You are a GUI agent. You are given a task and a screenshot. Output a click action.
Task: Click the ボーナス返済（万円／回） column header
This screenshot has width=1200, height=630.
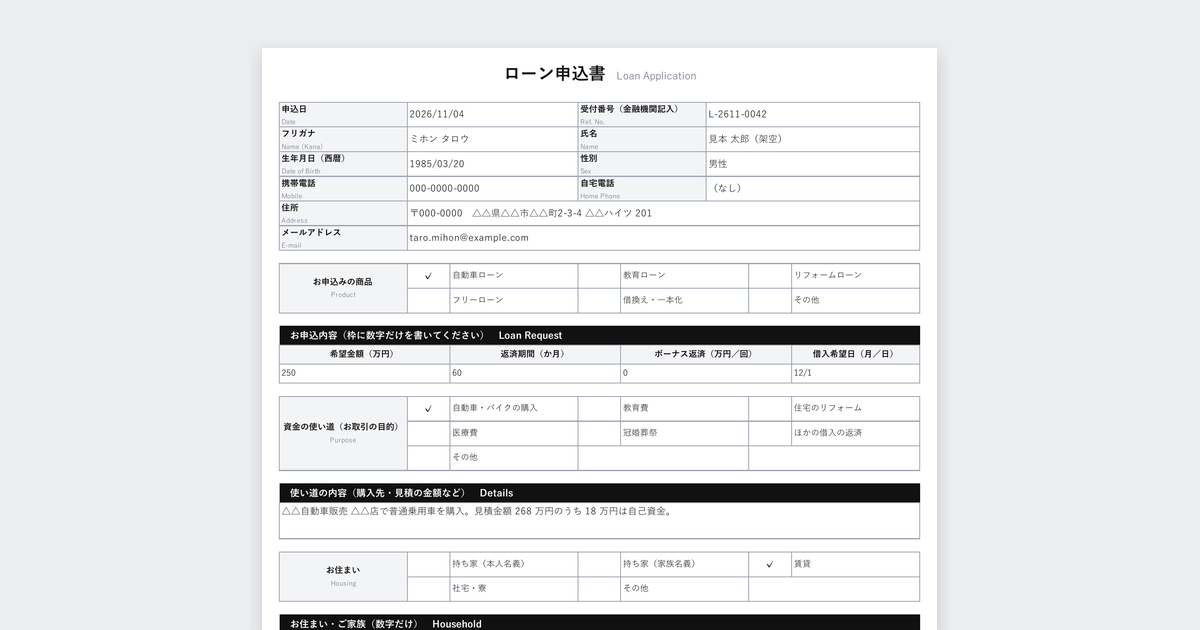click(x=706, y=354)
